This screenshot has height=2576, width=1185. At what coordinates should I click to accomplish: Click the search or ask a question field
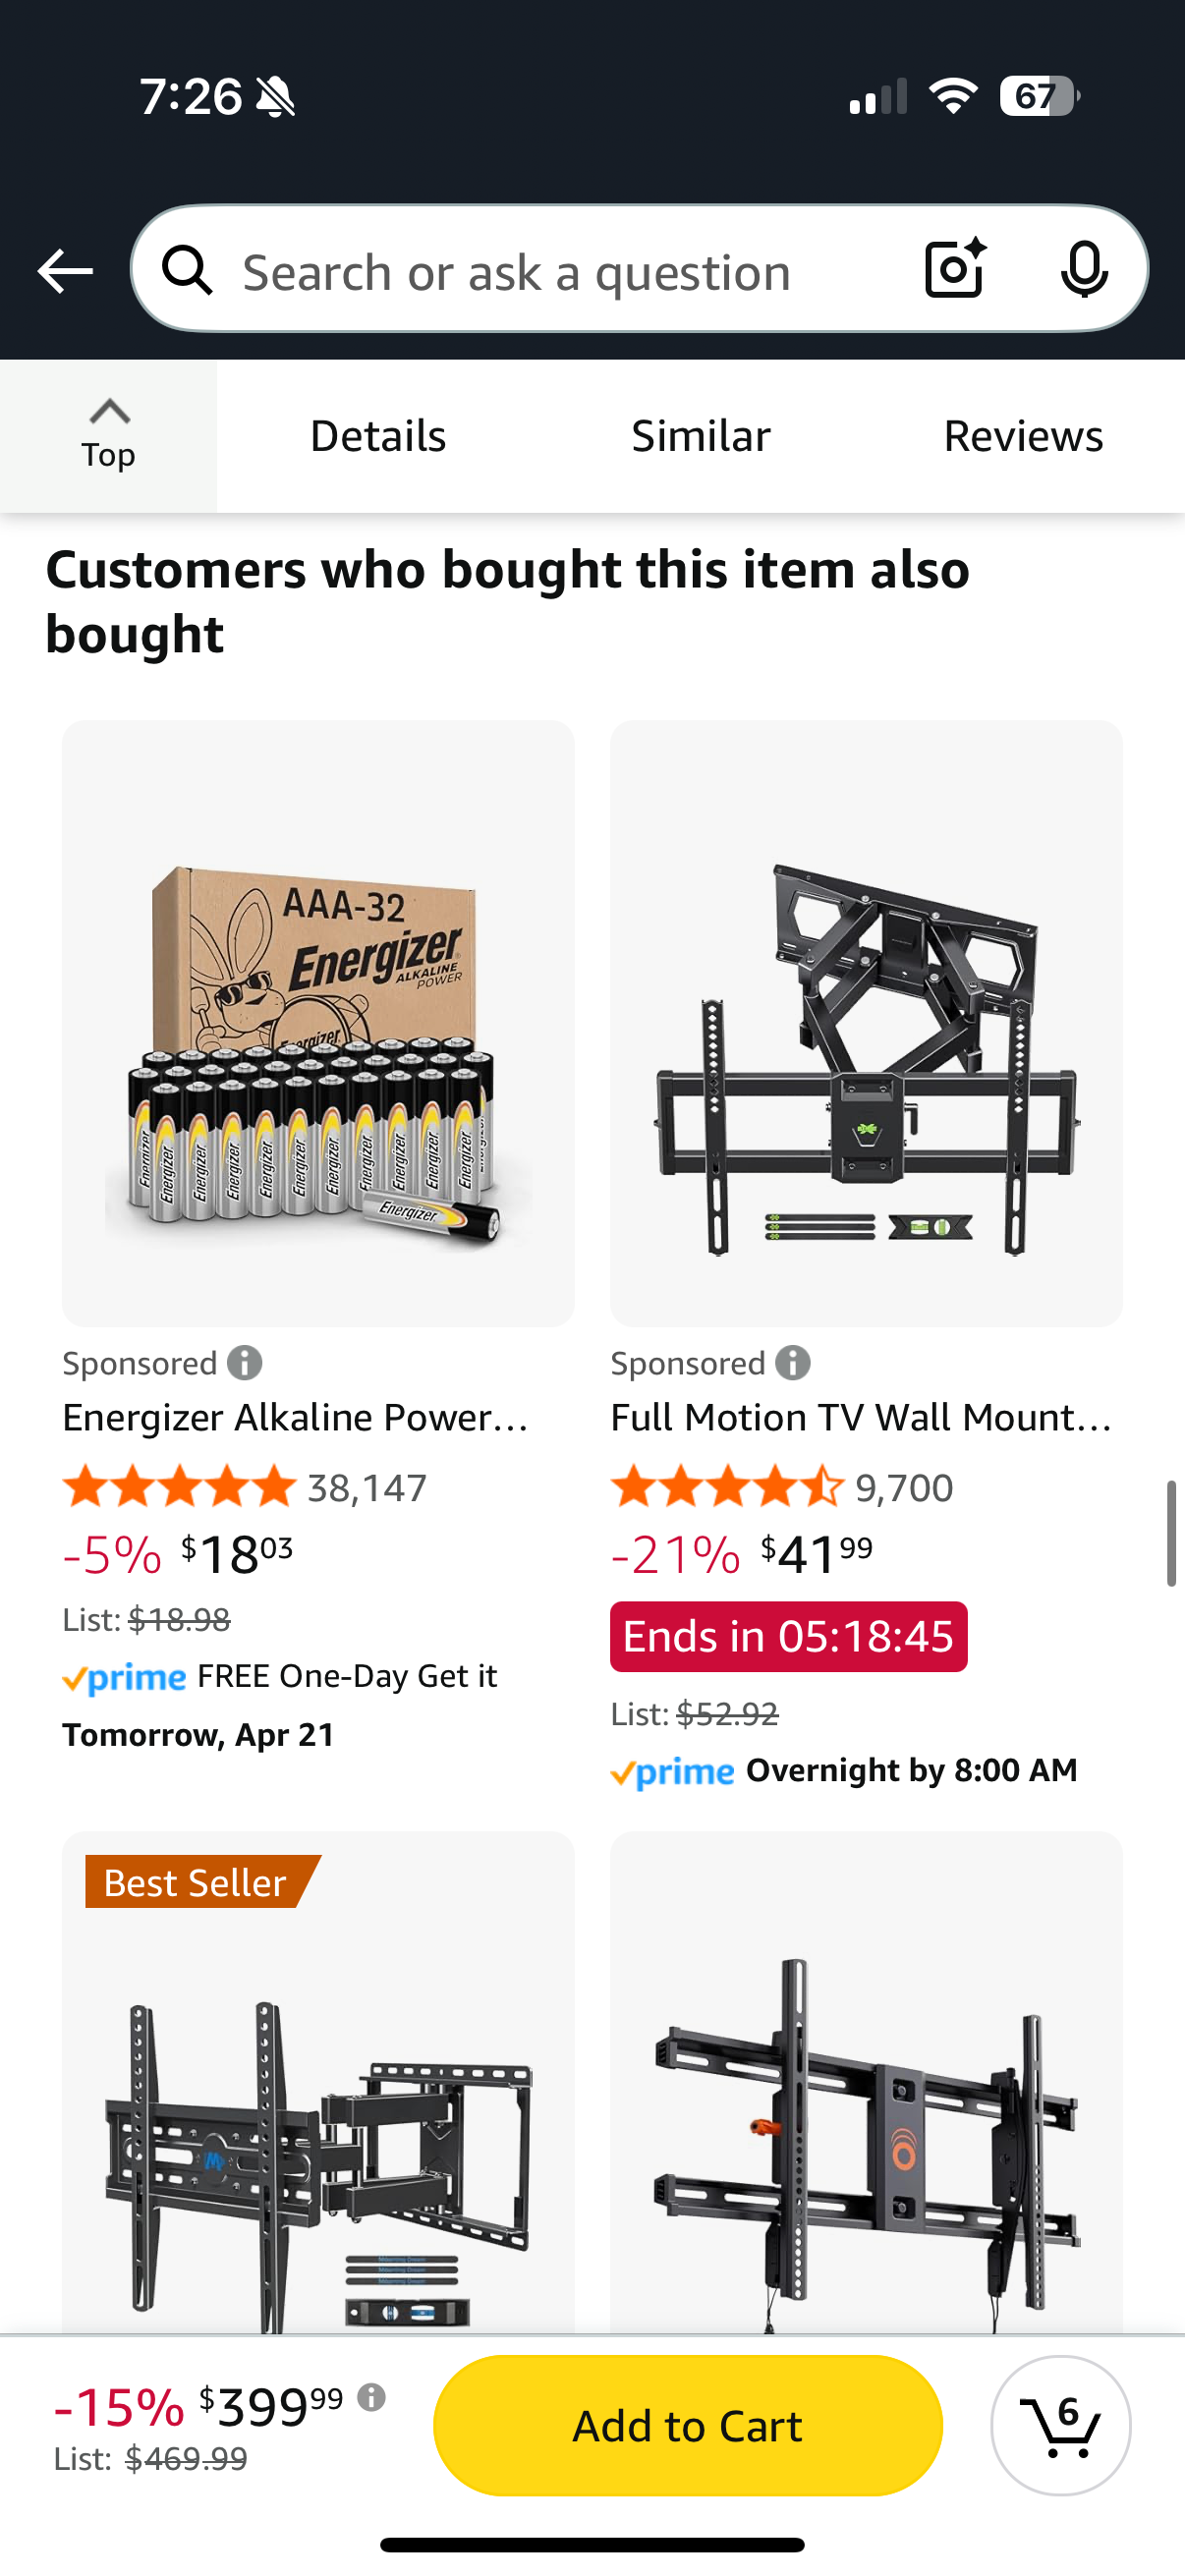pos(560,272)
